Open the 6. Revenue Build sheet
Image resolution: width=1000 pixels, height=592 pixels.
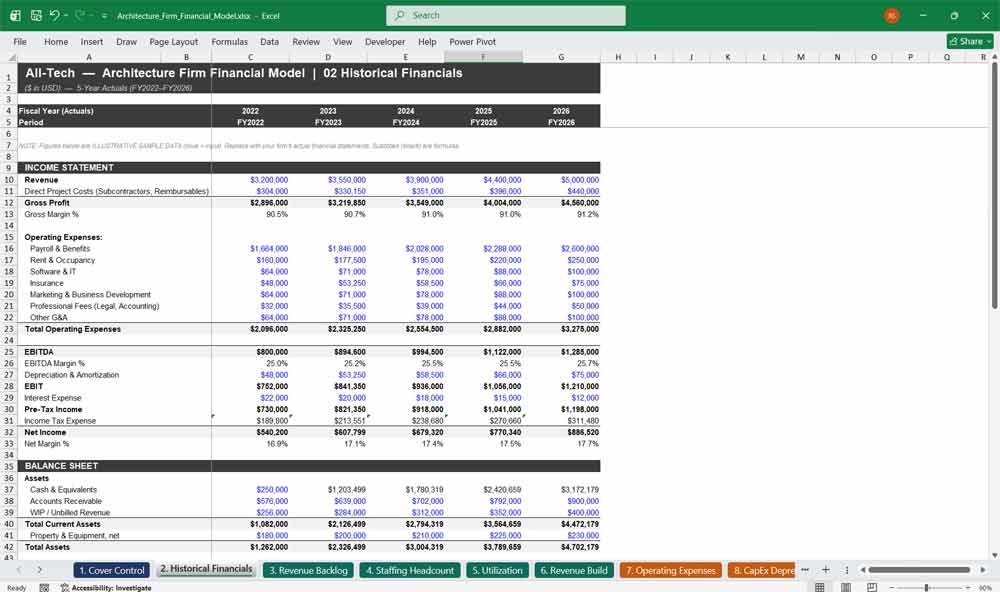coord(574,570)
